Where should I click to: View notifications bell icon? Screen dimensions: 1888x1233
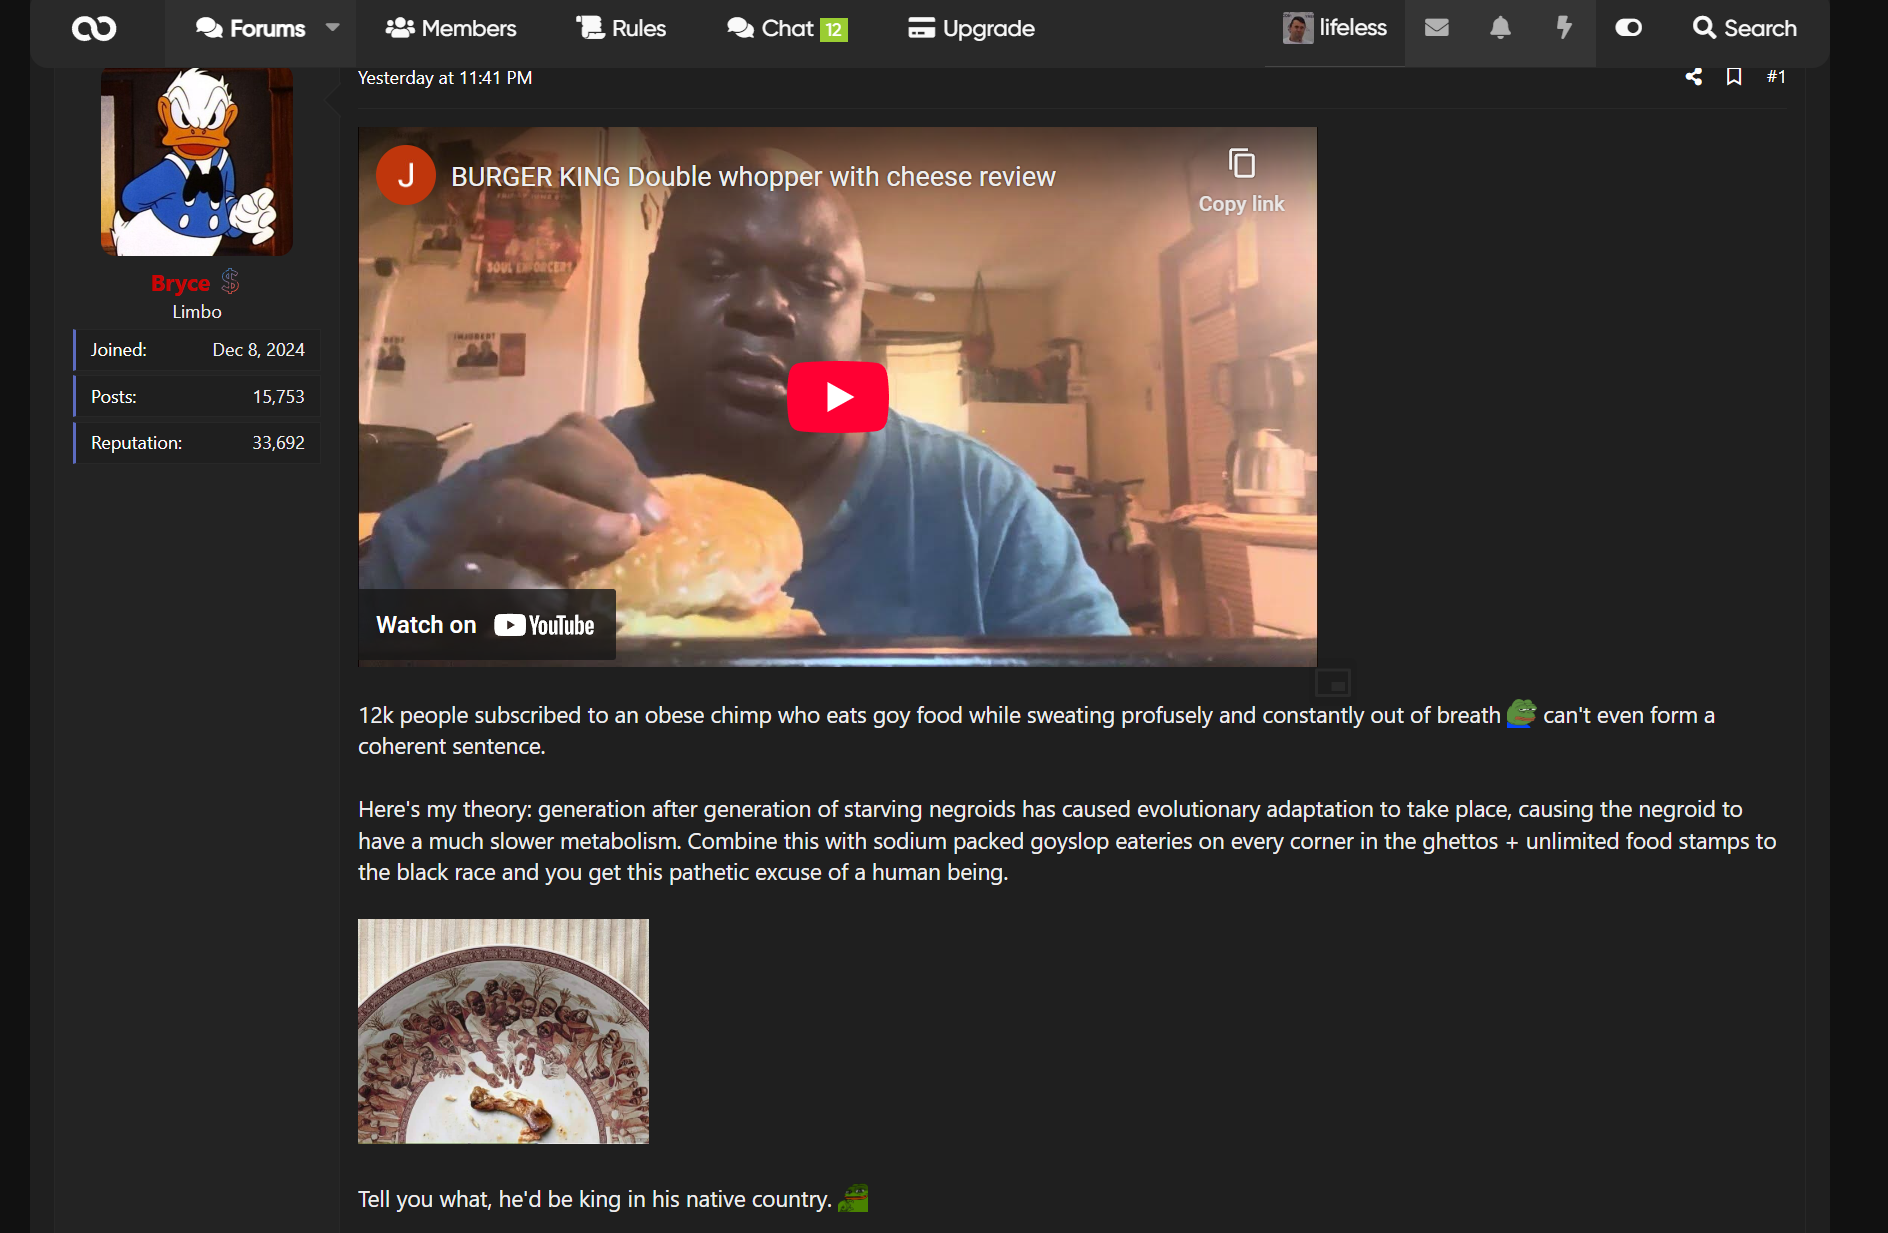click(1500, 28)
